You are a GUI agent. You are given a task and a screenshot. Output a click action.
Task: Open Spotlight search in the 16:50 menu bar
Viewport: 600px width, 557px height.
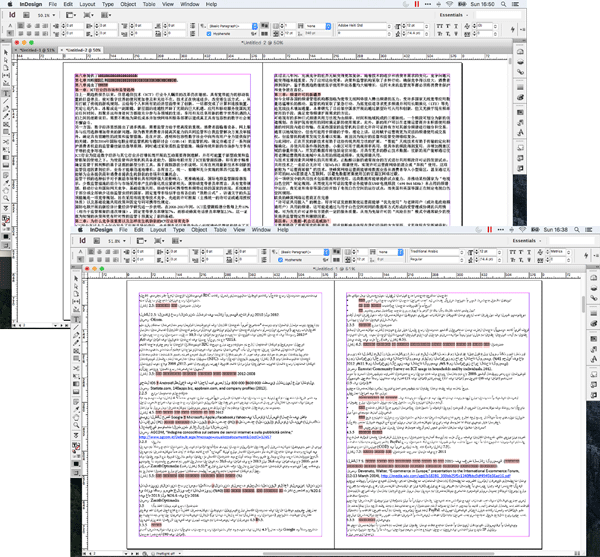click(503, 4)
